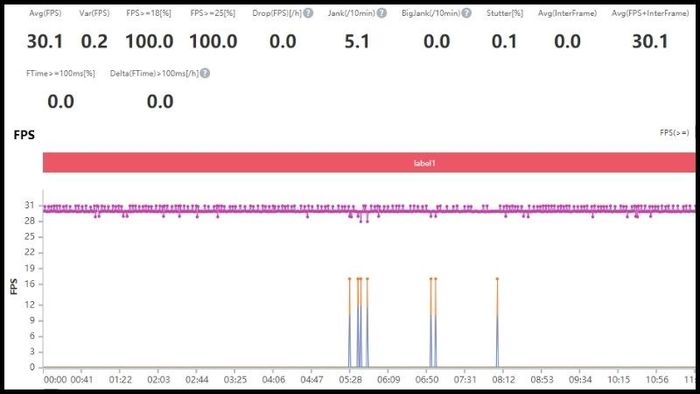Open help icon next to Jank(/10min)
The height and width of the screenshot is (394, 700).
[x=381, y=13]
